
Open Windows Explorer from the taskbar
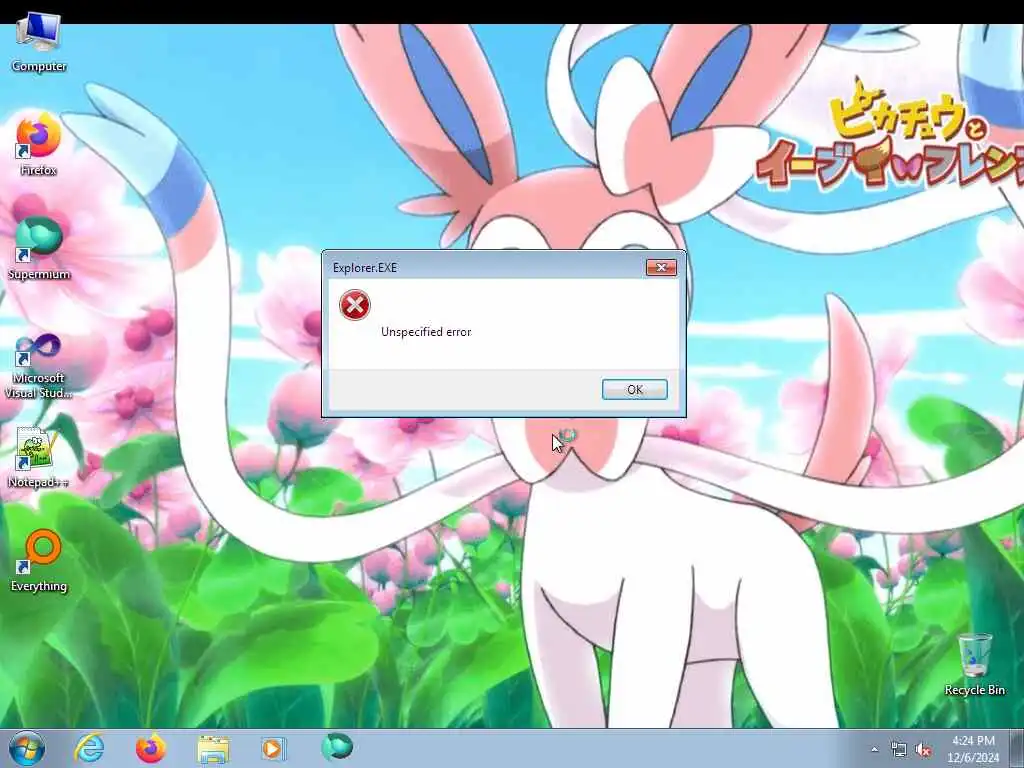[x=213, y=749]
